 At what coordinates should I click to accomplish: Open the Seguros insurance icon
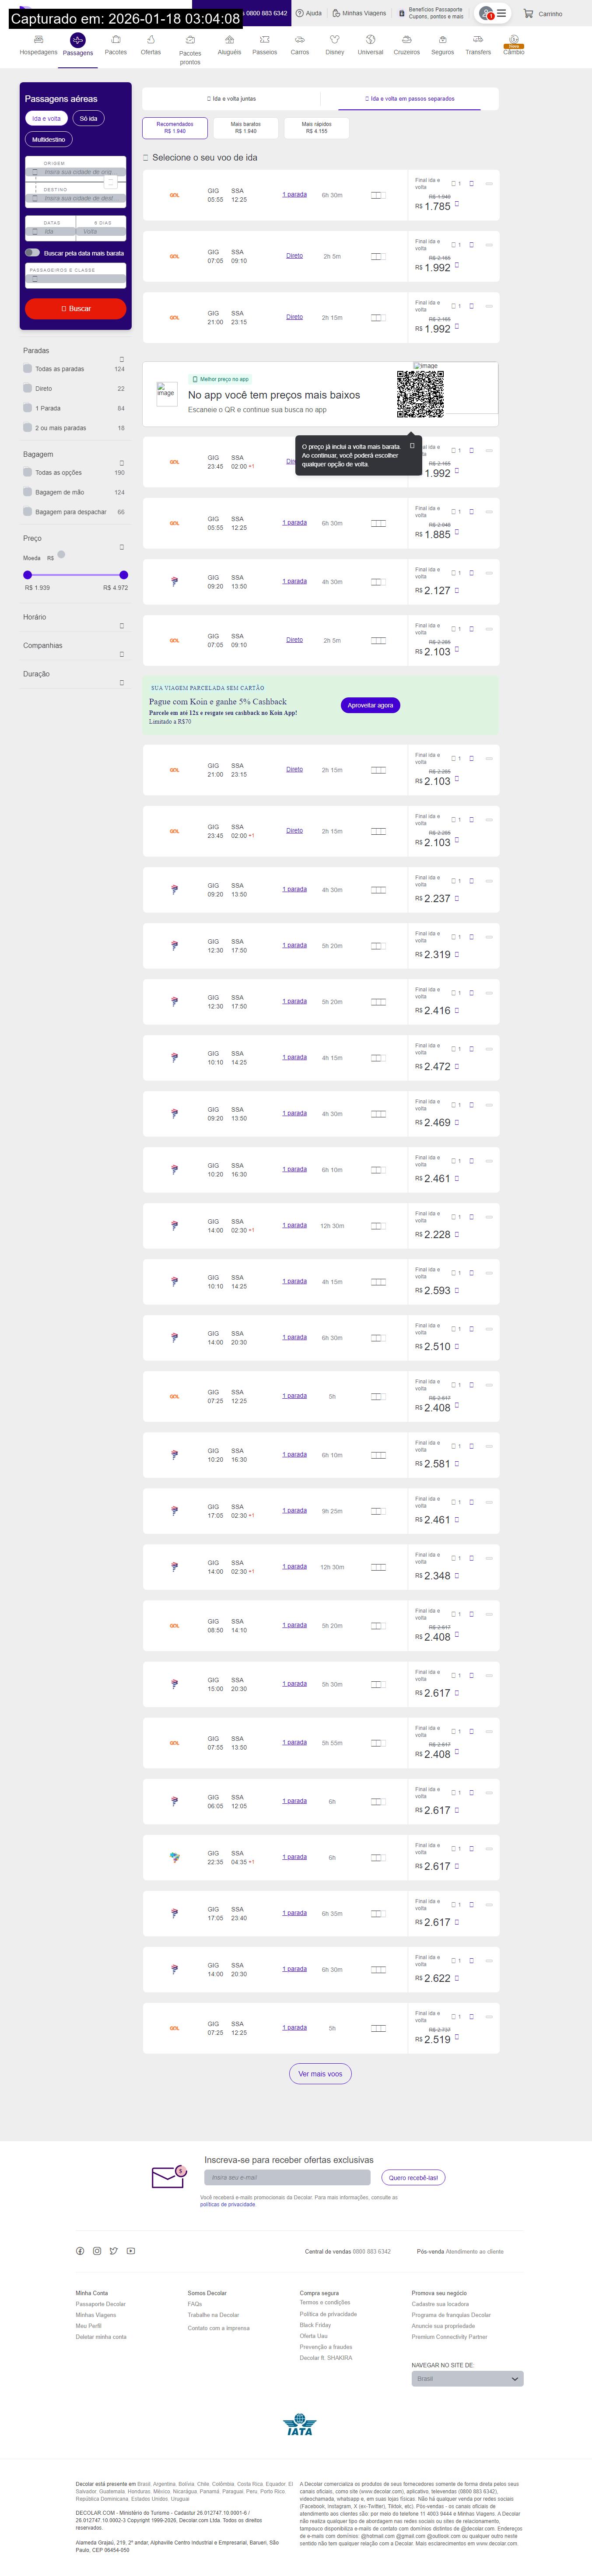pos(442,41)
